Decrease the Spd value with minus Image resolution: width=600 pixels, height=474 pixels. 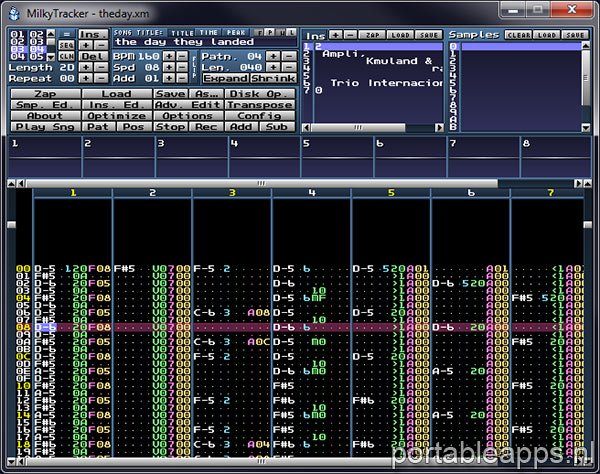coord(180,67)
